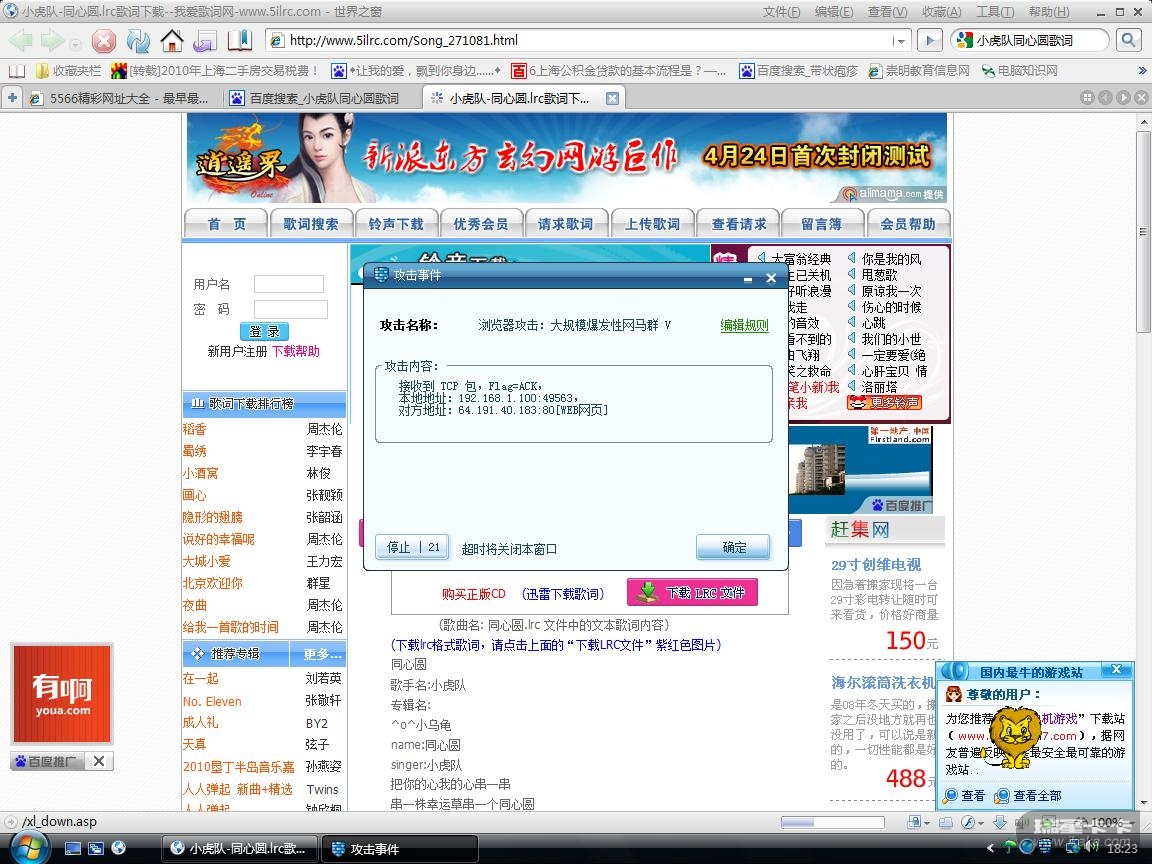Image resolution: width=1152 pixels, height=864 pixels.
Task: Open the 收藏(A) menu
Action: click(942, 11)
